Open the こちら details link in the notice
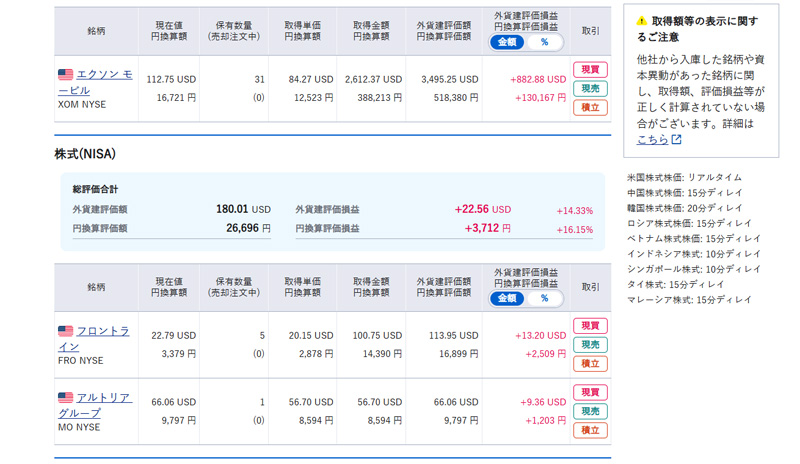800x464 pixels. (652, 140)
